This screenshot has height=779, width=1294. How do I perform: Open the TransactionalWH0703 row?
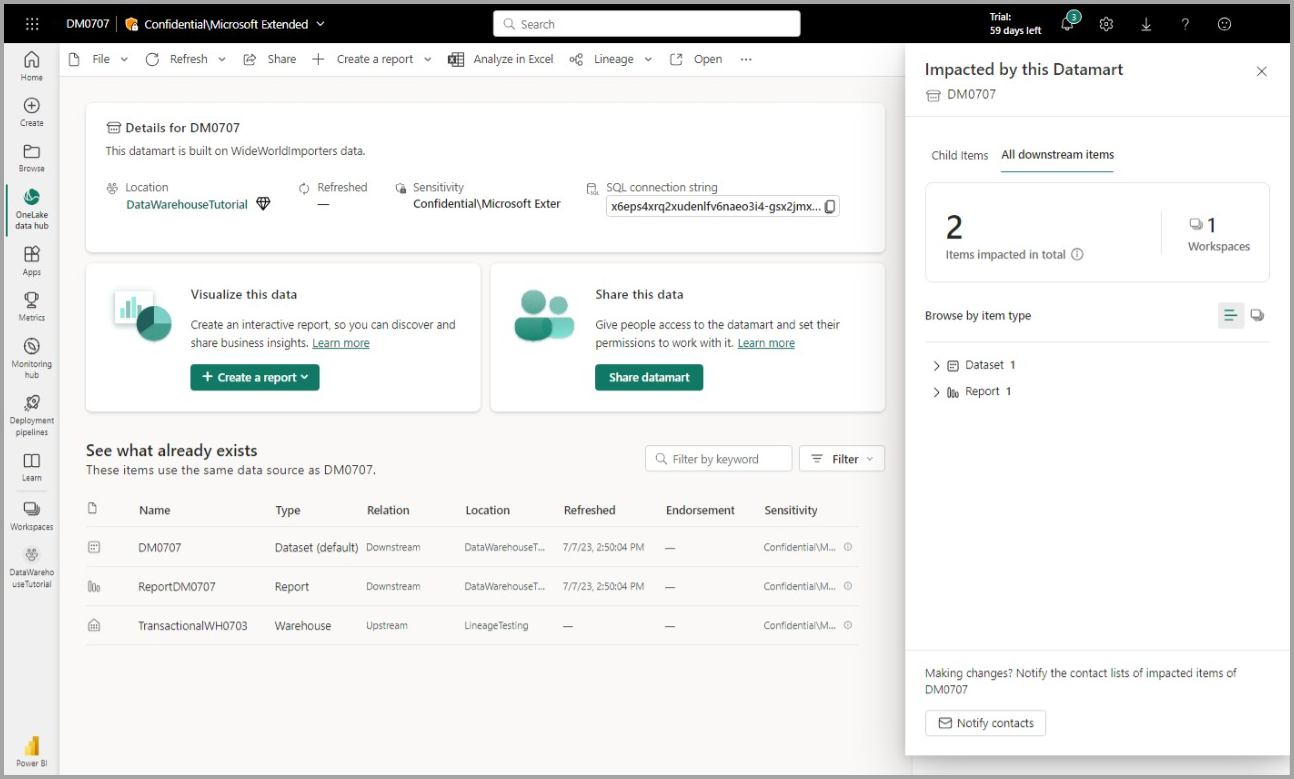pyautogui.click(x=472, y=625)
